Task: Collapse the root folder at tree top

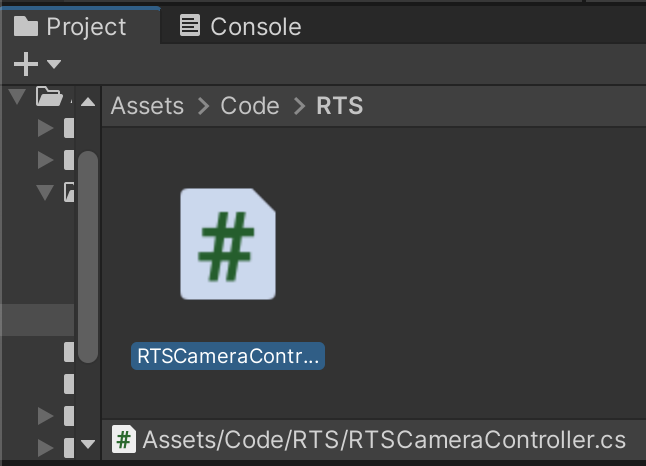Action: coord(16,97)
